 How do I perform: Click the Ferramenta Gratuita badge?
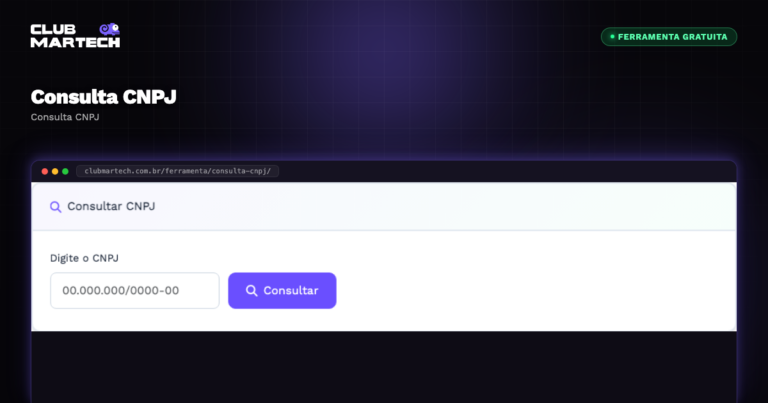point(669,37)
